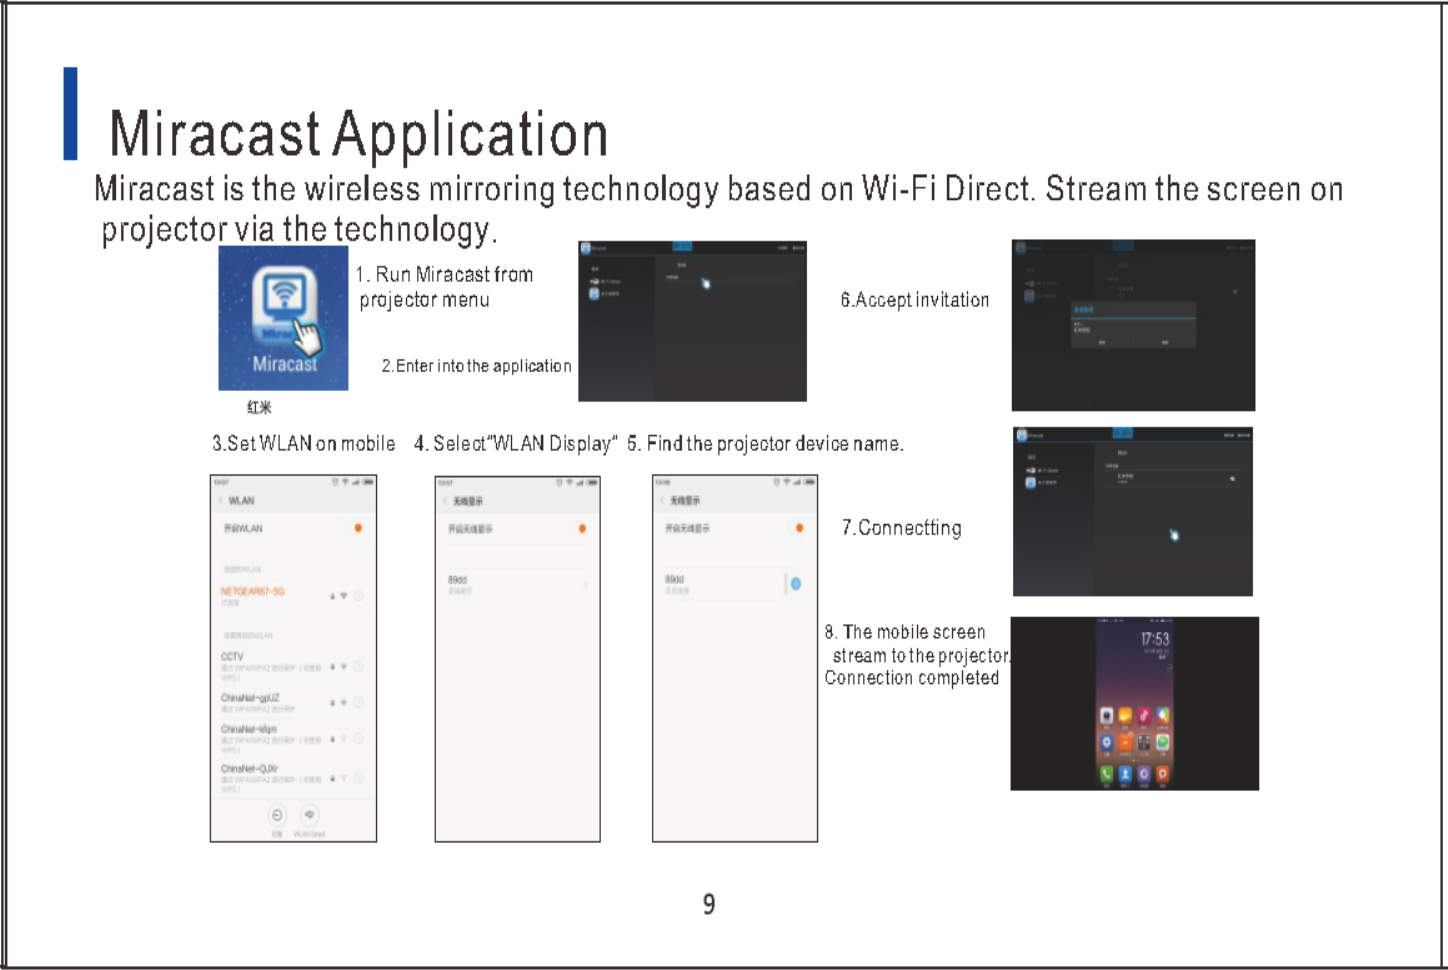This screenshot has height=970, width=1448.
Task: Select the blue top tab in the Connecting screenshot
Action: (1123, 433)
